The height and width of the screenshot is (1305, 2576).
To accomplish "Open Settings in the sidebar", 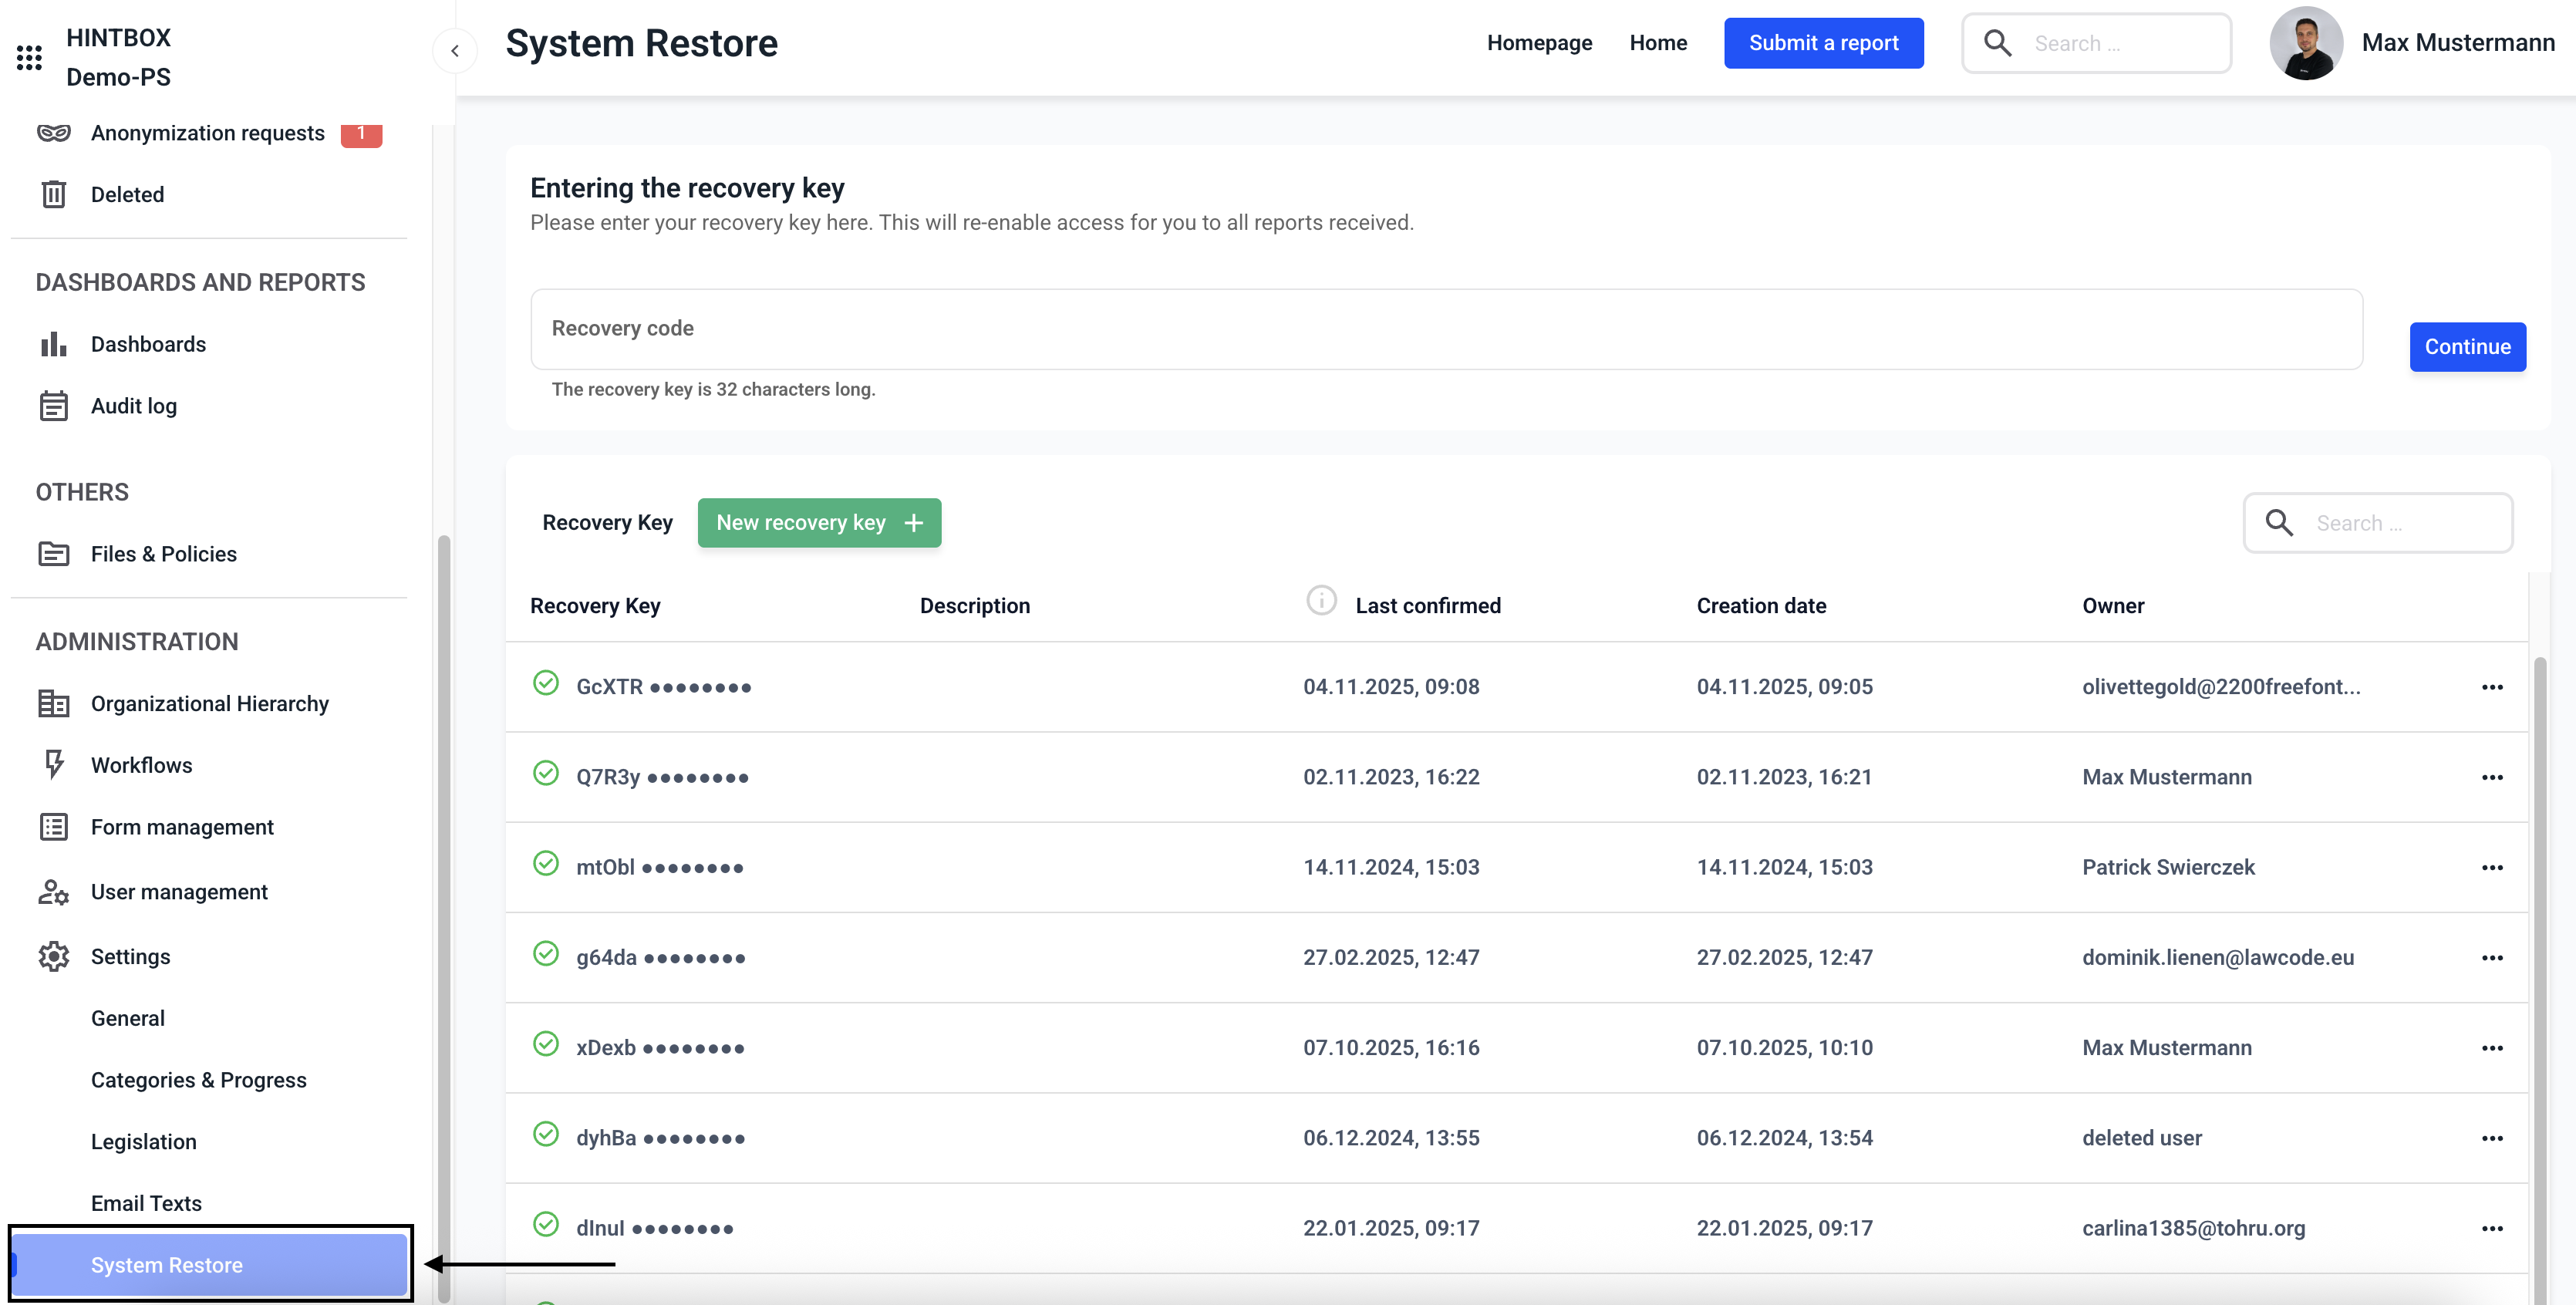I will [x=130, y=957].
